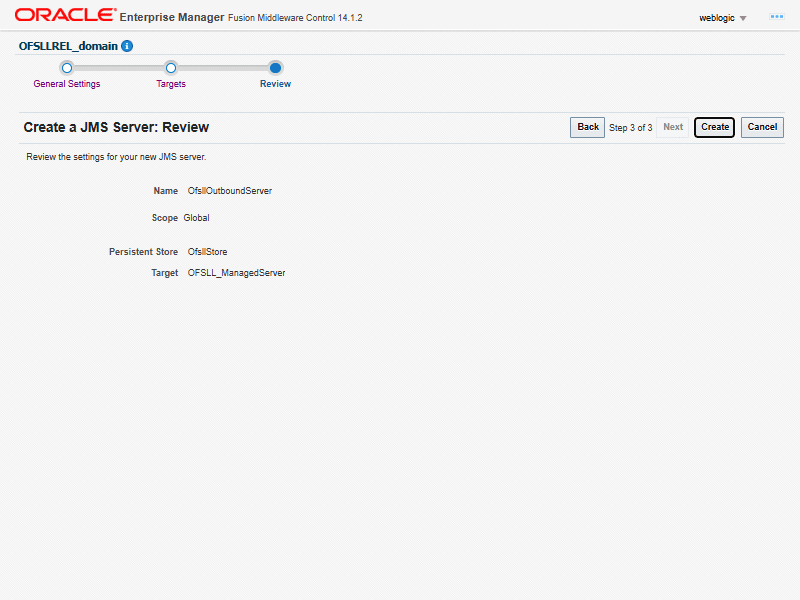Select the OFSLL_ManagedServer target value
Image resolution: width=800 pixels, height=600 pixels.
(236, 273)
